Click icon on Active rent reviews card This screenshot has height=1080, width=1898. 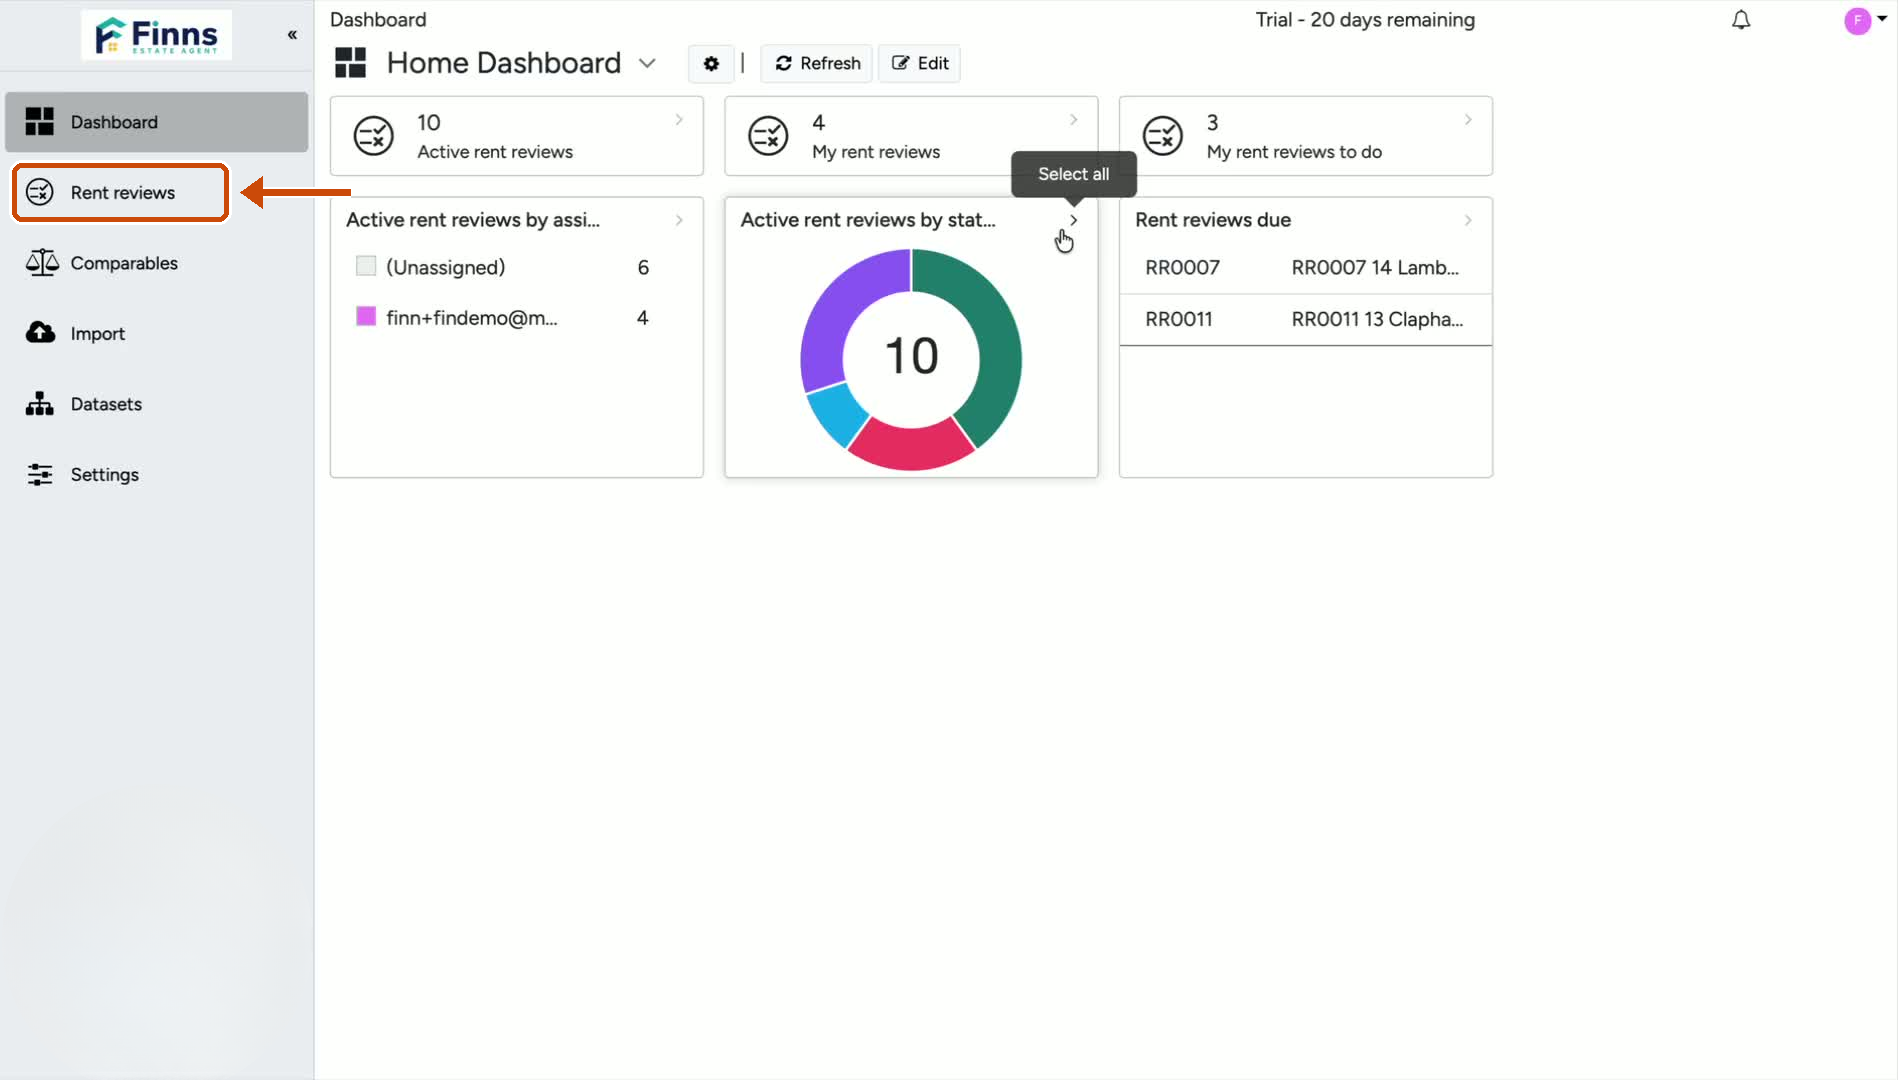(x=374, y=136)
